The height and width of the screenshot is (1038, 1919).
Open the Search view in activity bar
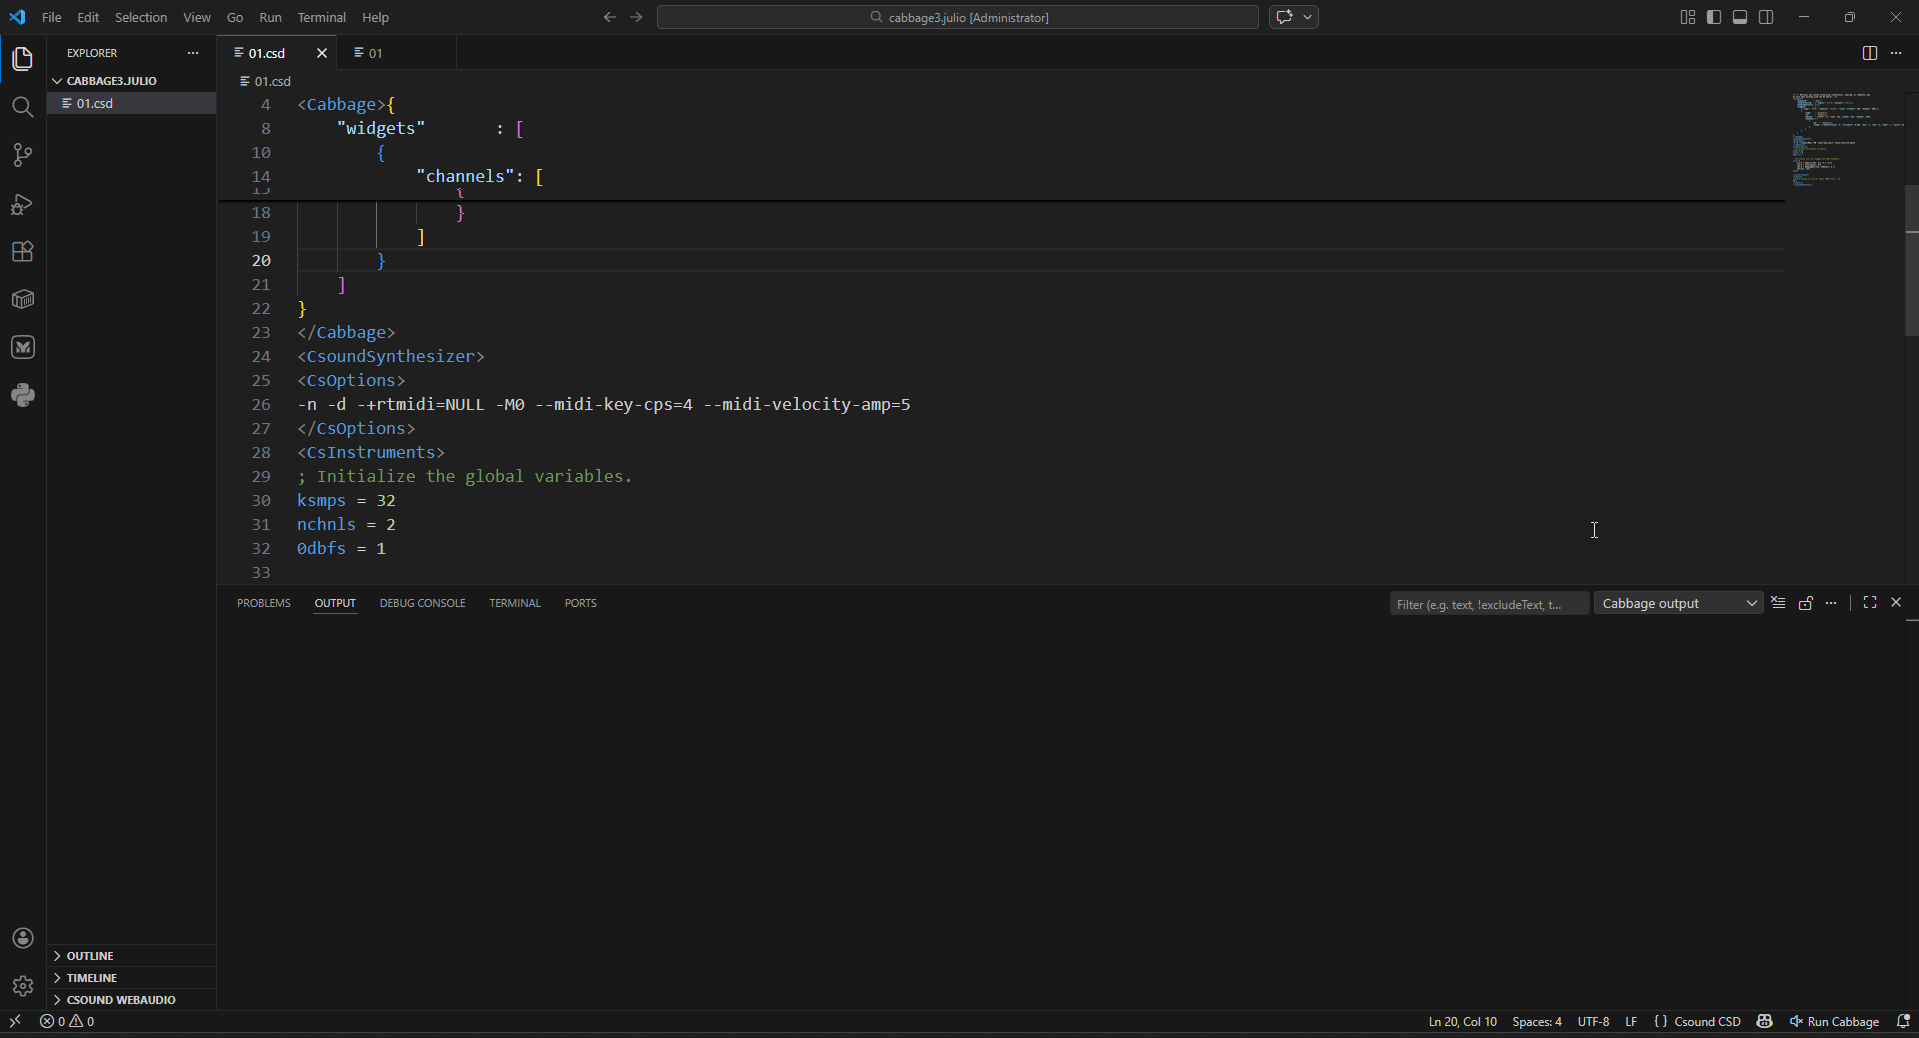pyautogui.click(x=22, y=107)
